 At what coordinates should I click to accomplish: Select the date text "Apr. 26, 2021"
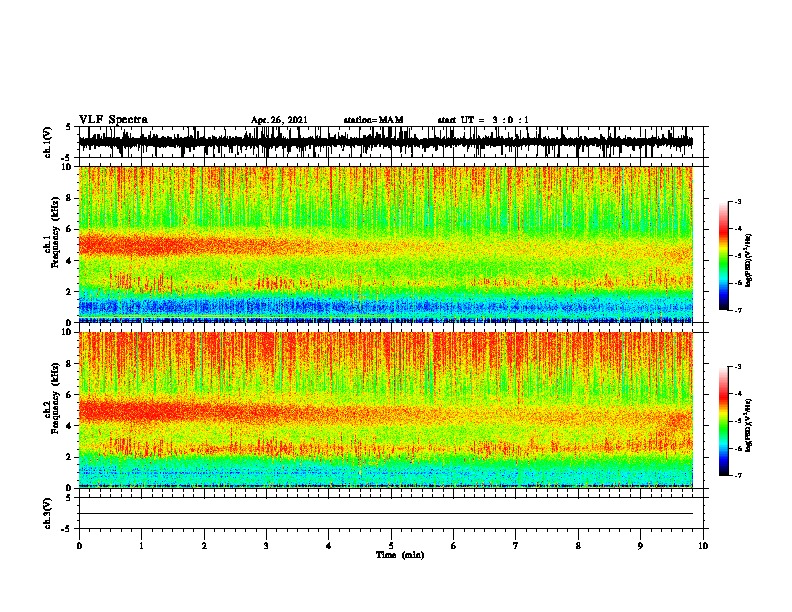coord(279,120)
